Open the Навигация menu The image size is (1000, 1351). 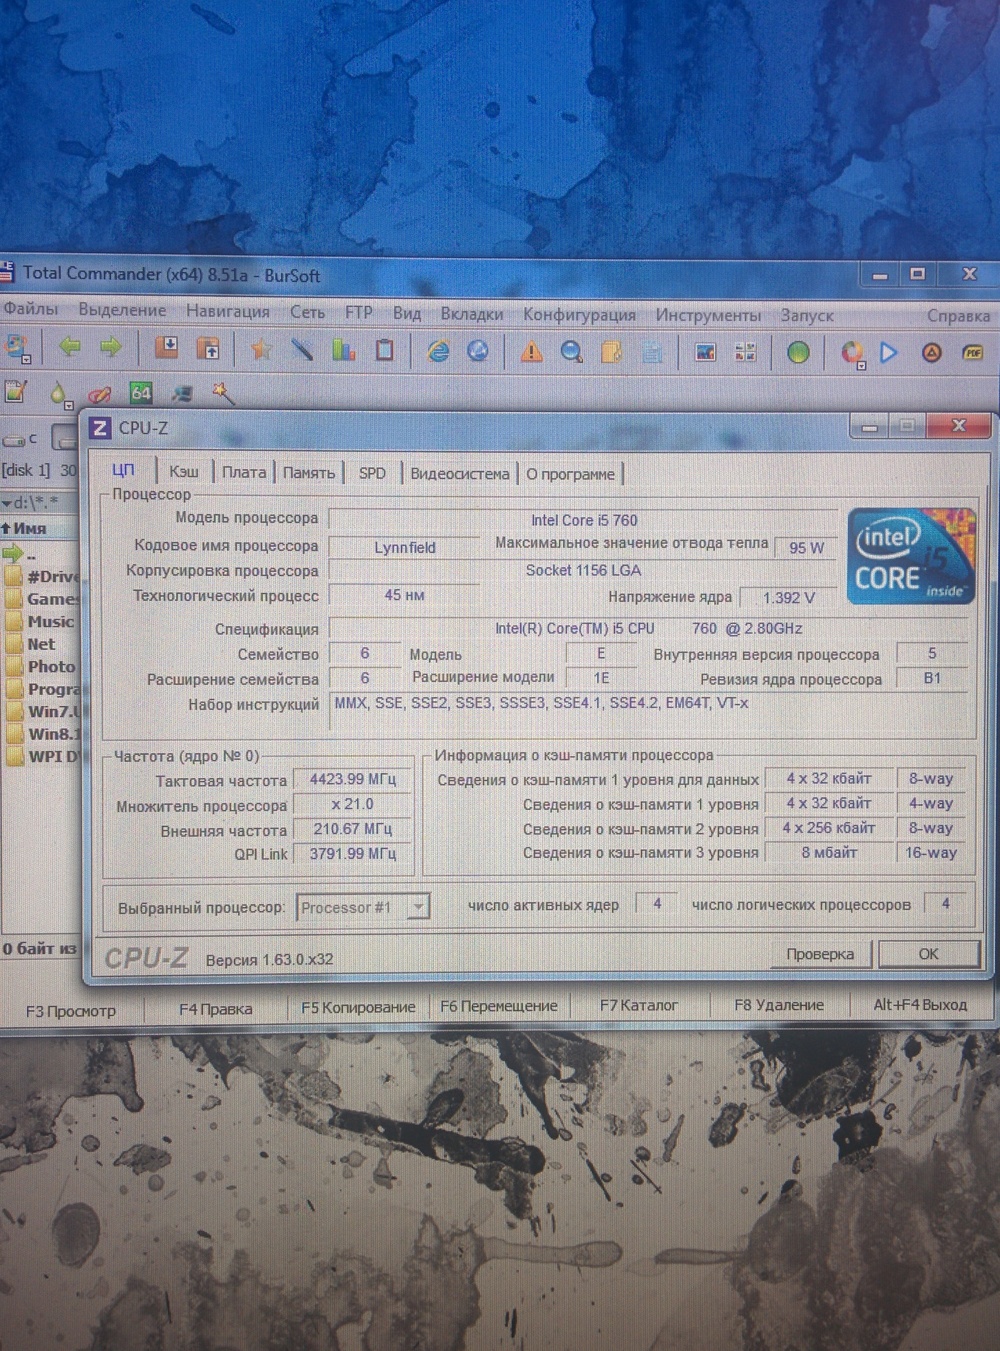228,311
